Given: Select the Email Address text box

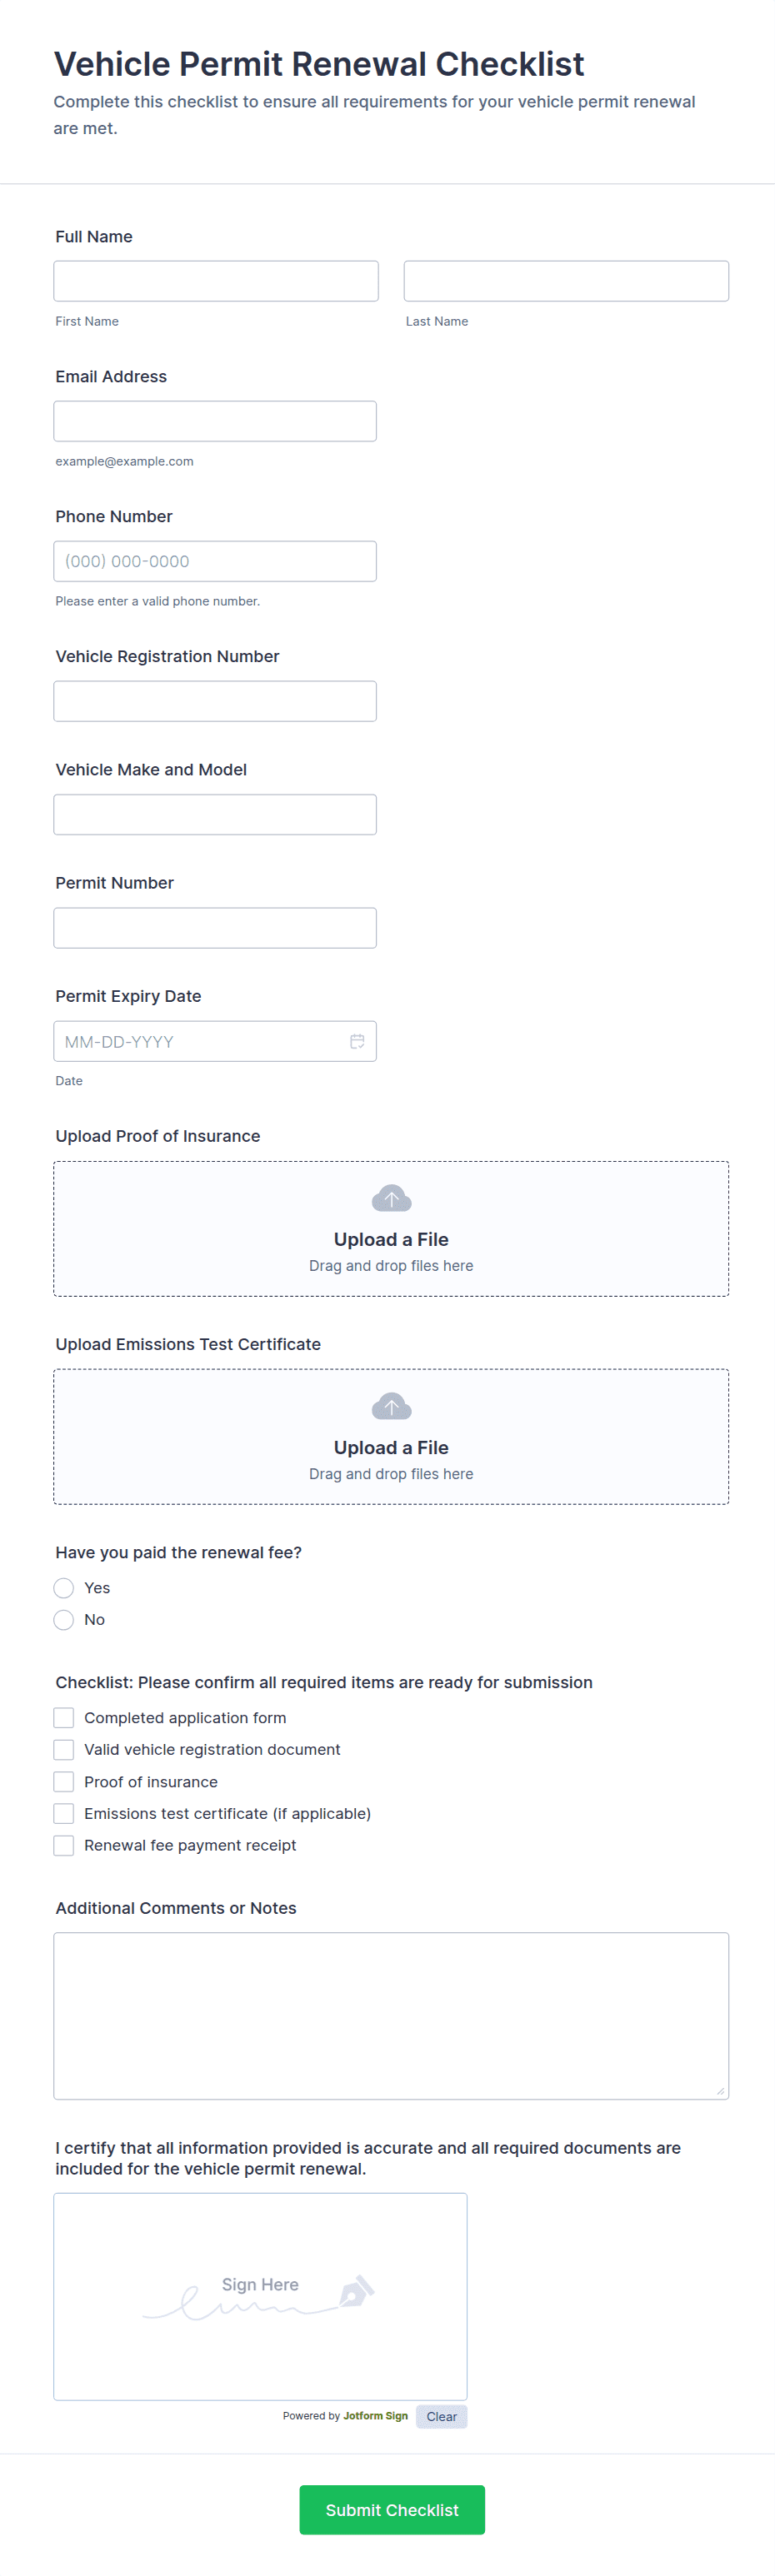Looking at the screenshot, I should pyautogui.click(x=215, y=421).
